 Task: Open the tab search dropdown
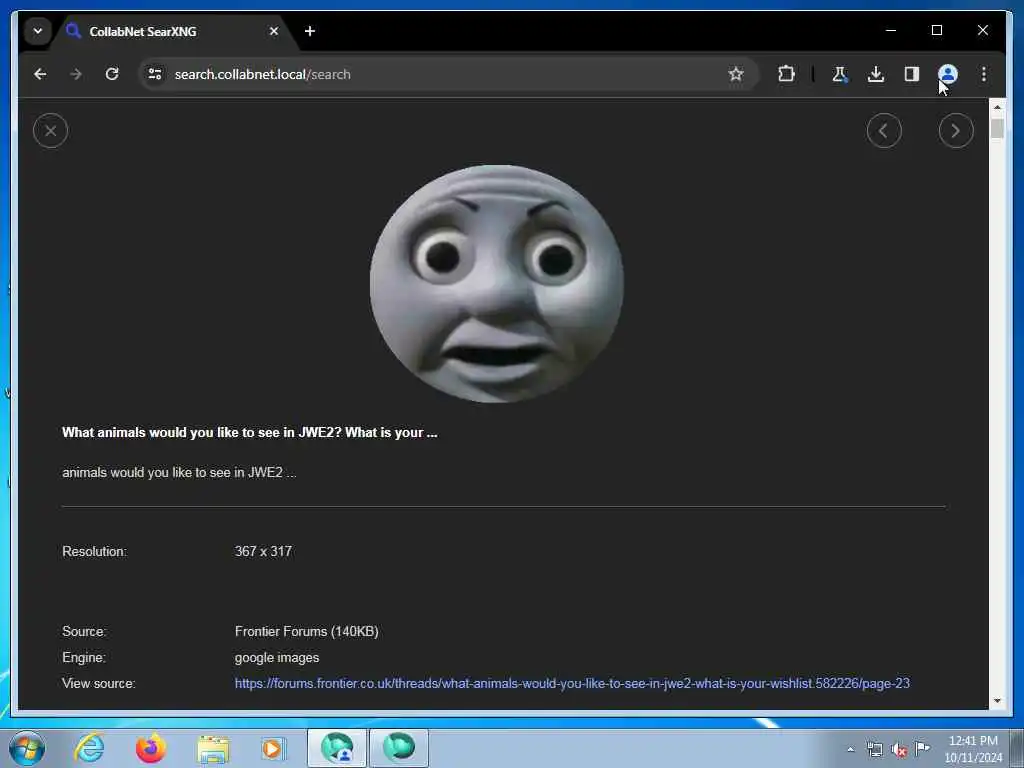coord(38,31)
